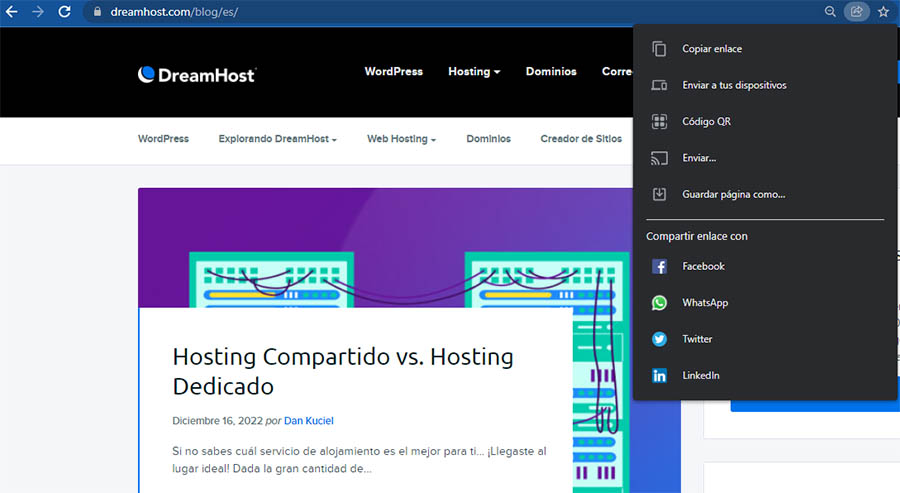The width and height of the screenshot is (900, 493).
Task: Expand Web Hosting dropdown in secondary nav
Action: 401,139
